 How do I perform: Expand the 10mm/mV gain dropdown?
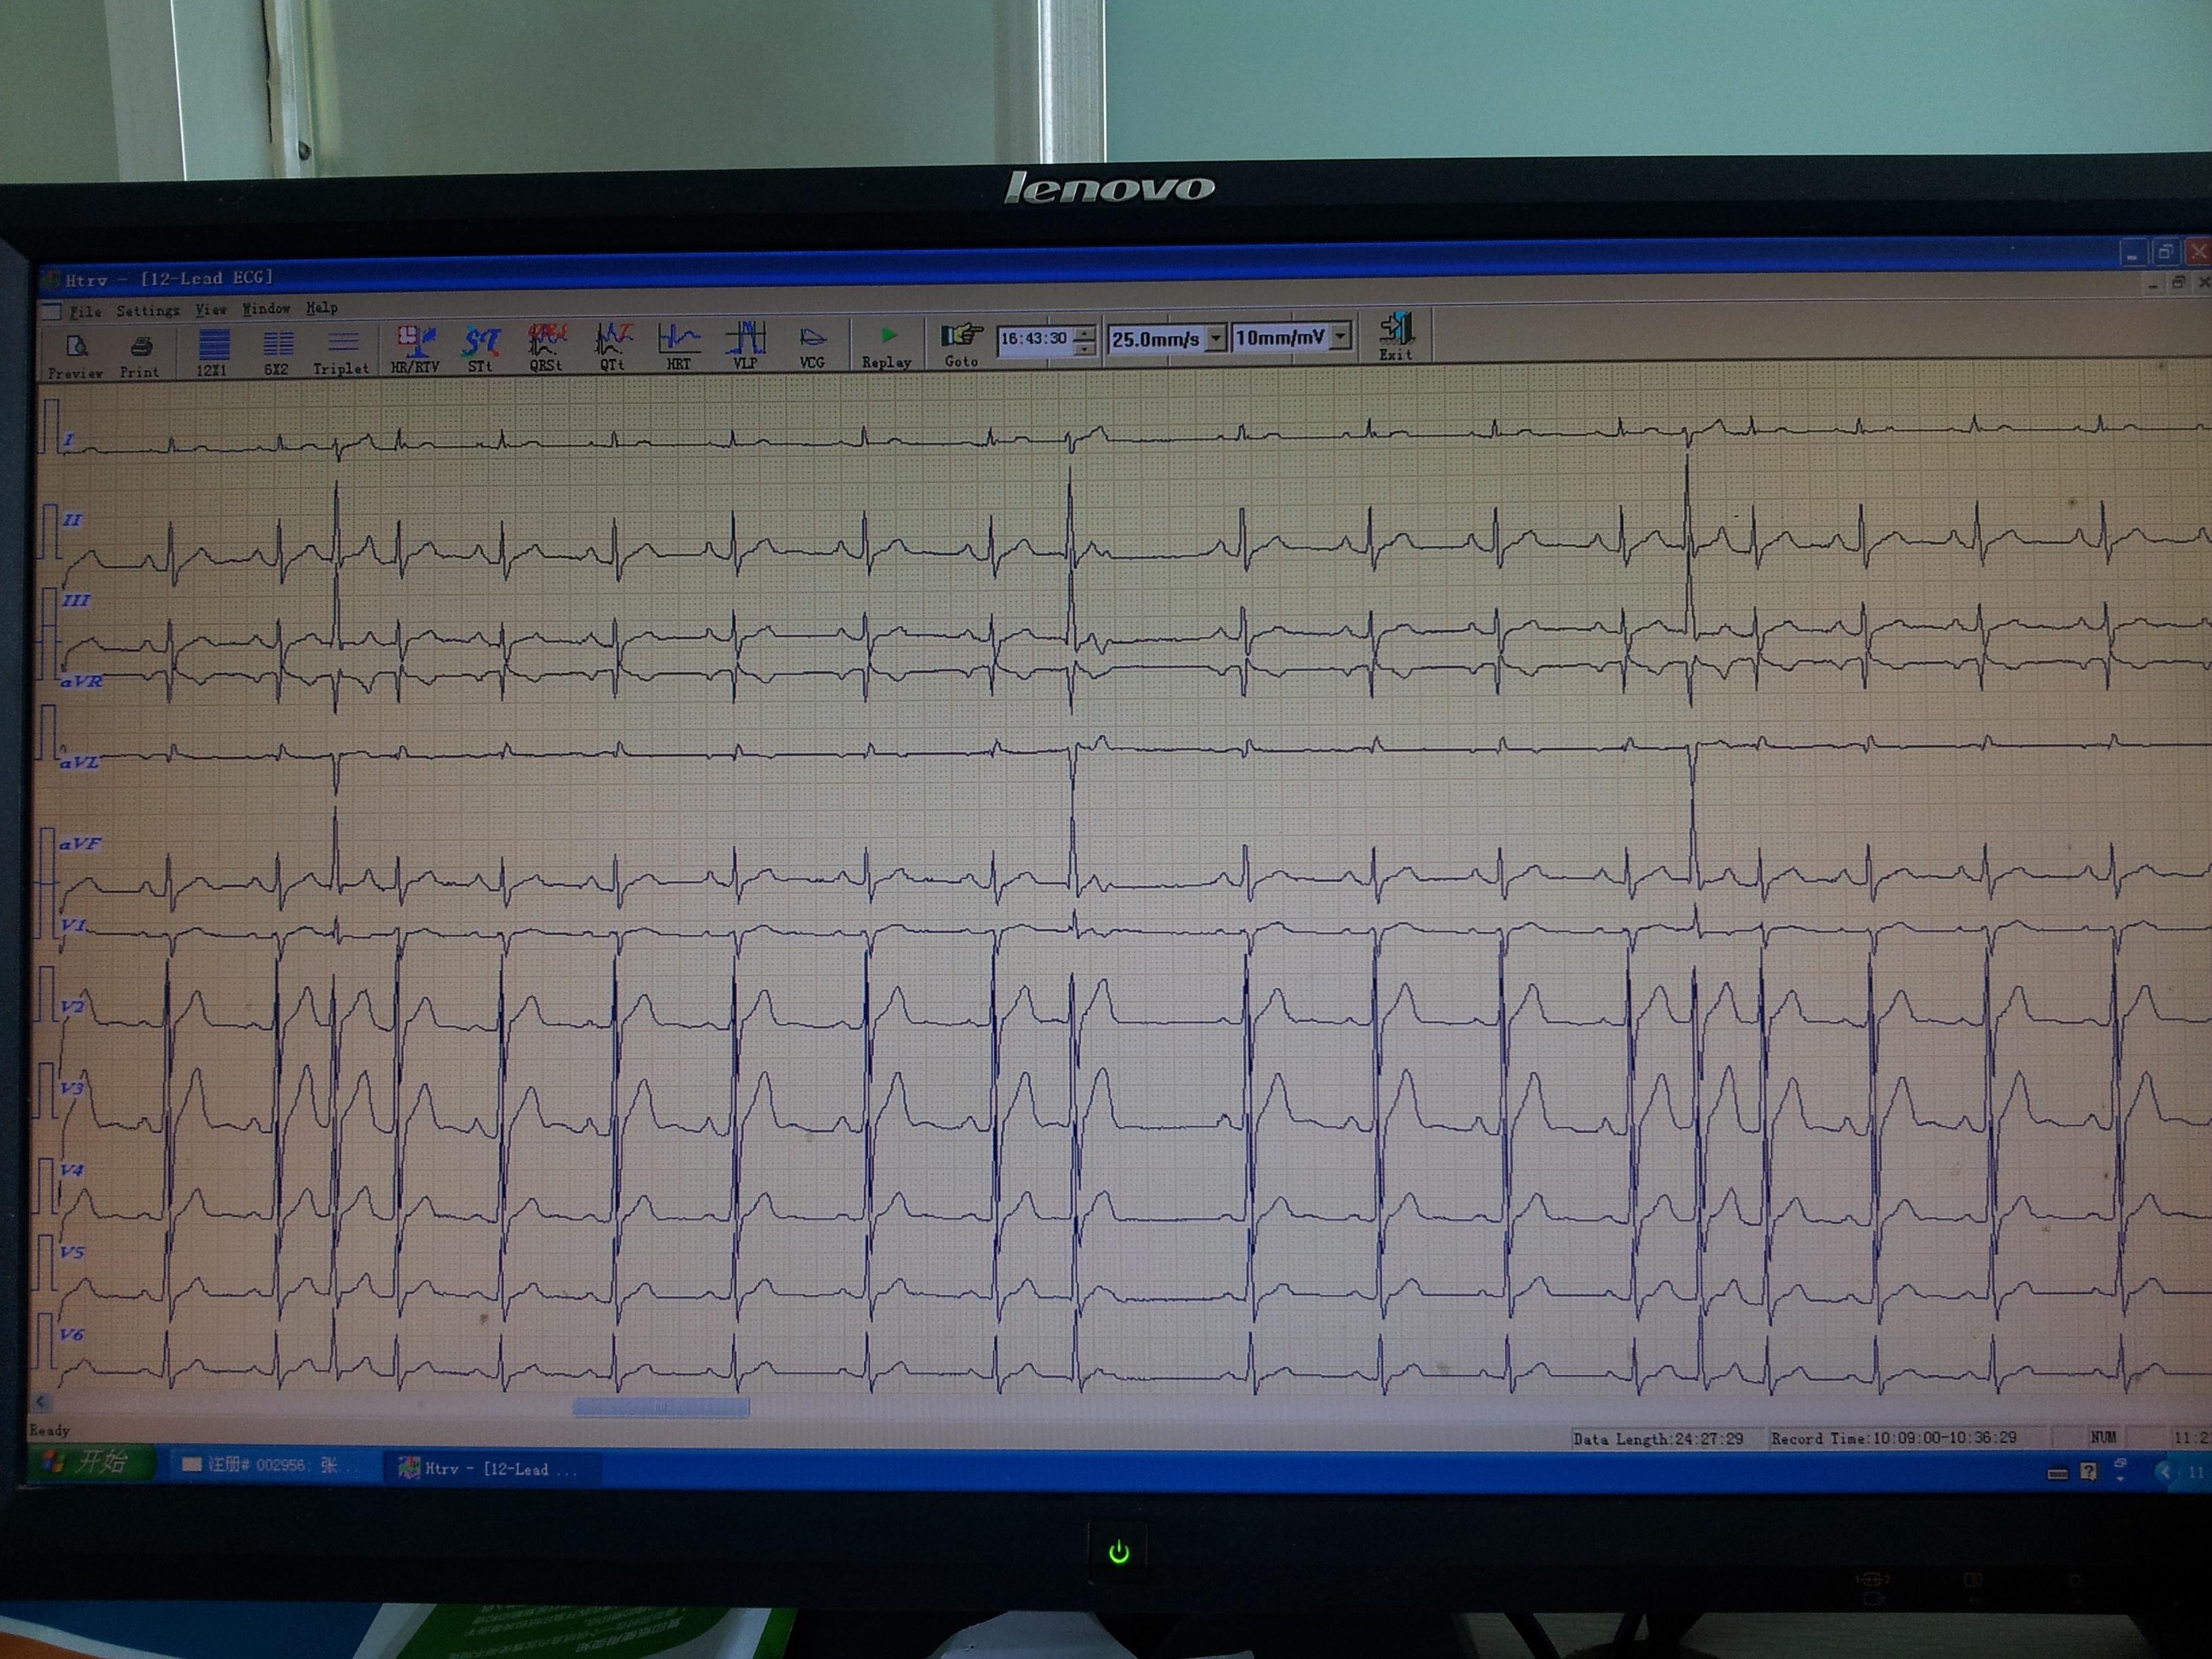[x=1341, y=336]
